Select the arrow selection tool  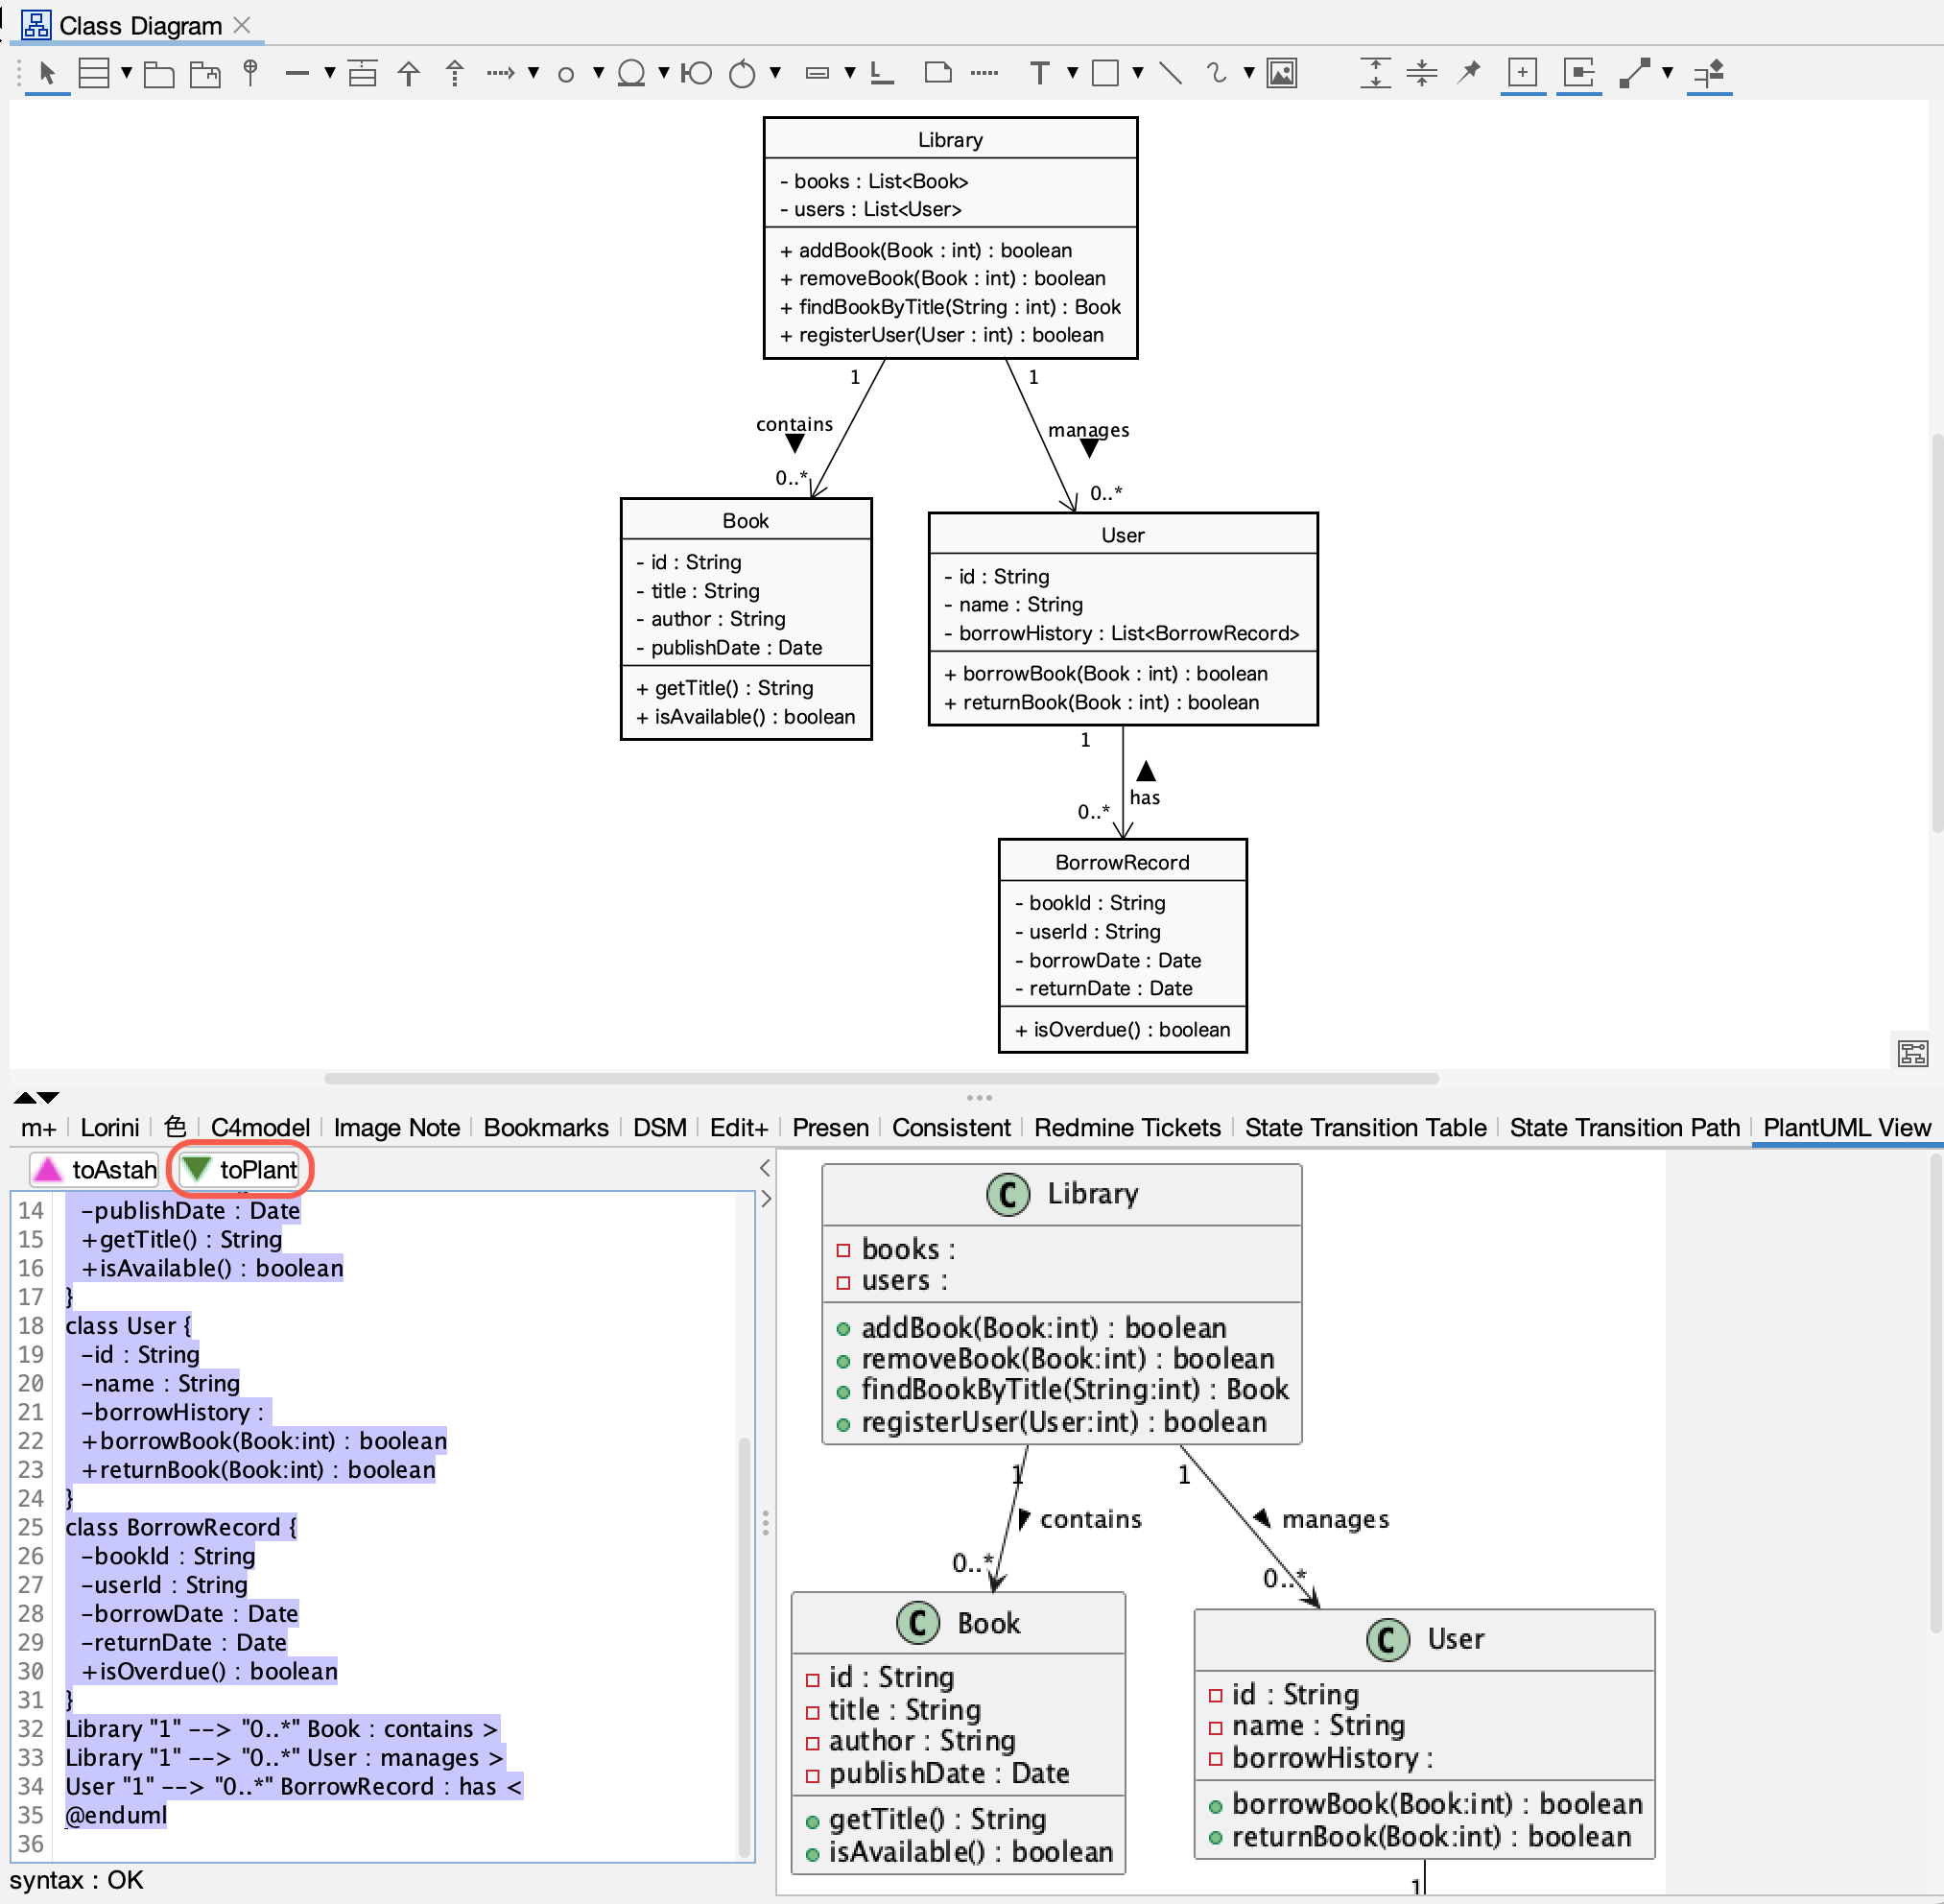[47, 74]
